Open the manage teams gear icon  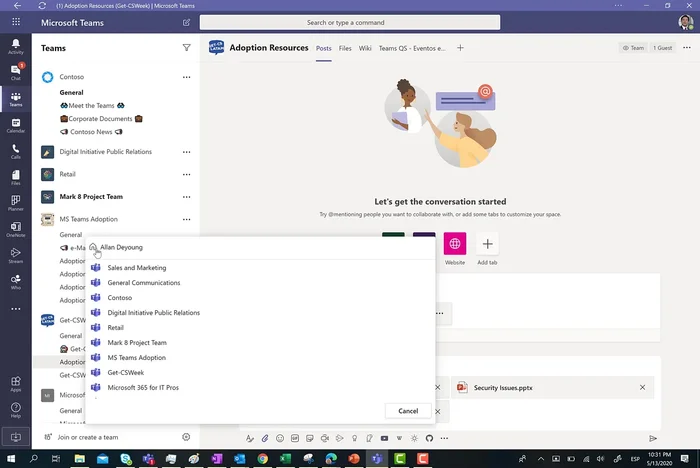[186, 437]
